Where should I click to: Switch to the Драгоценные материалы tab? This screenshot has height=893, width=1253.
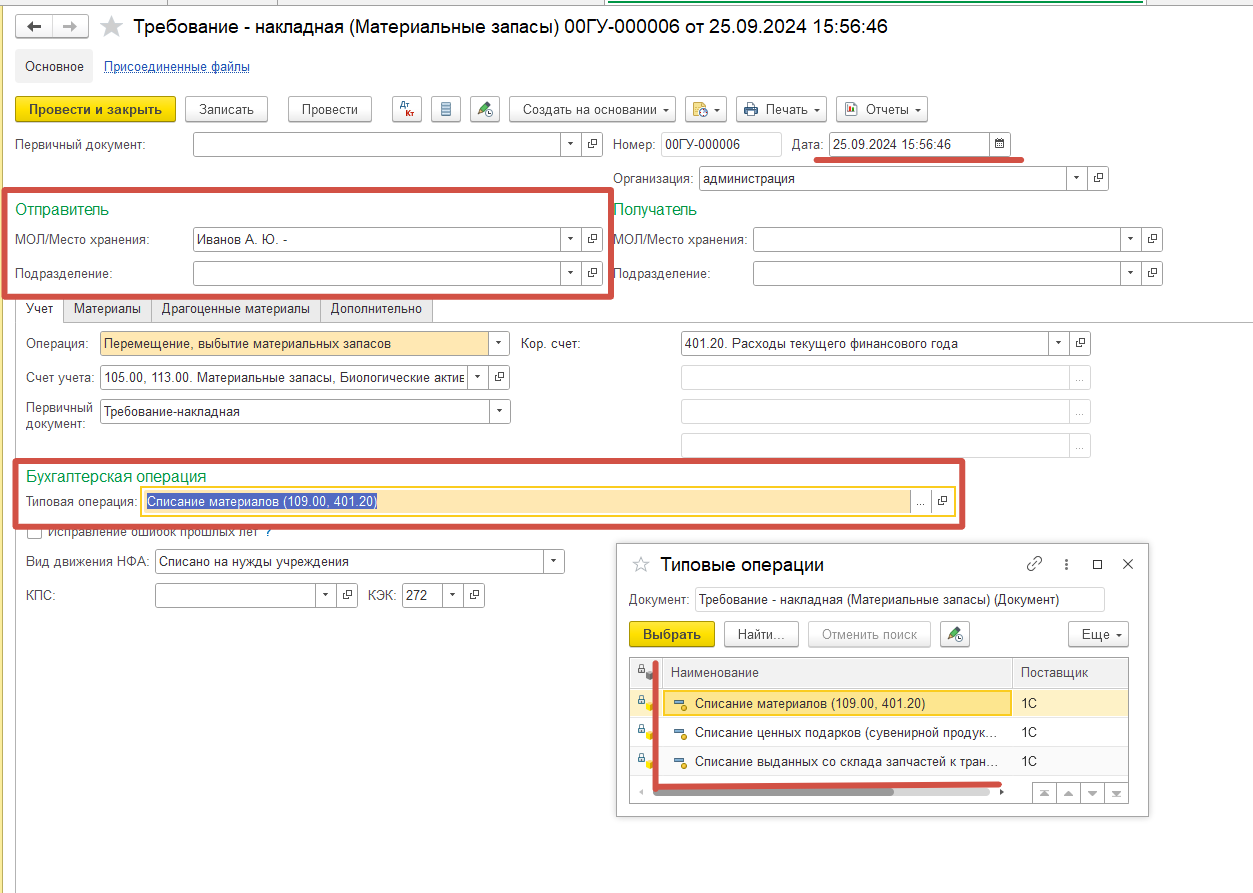[x=236, y=309]
